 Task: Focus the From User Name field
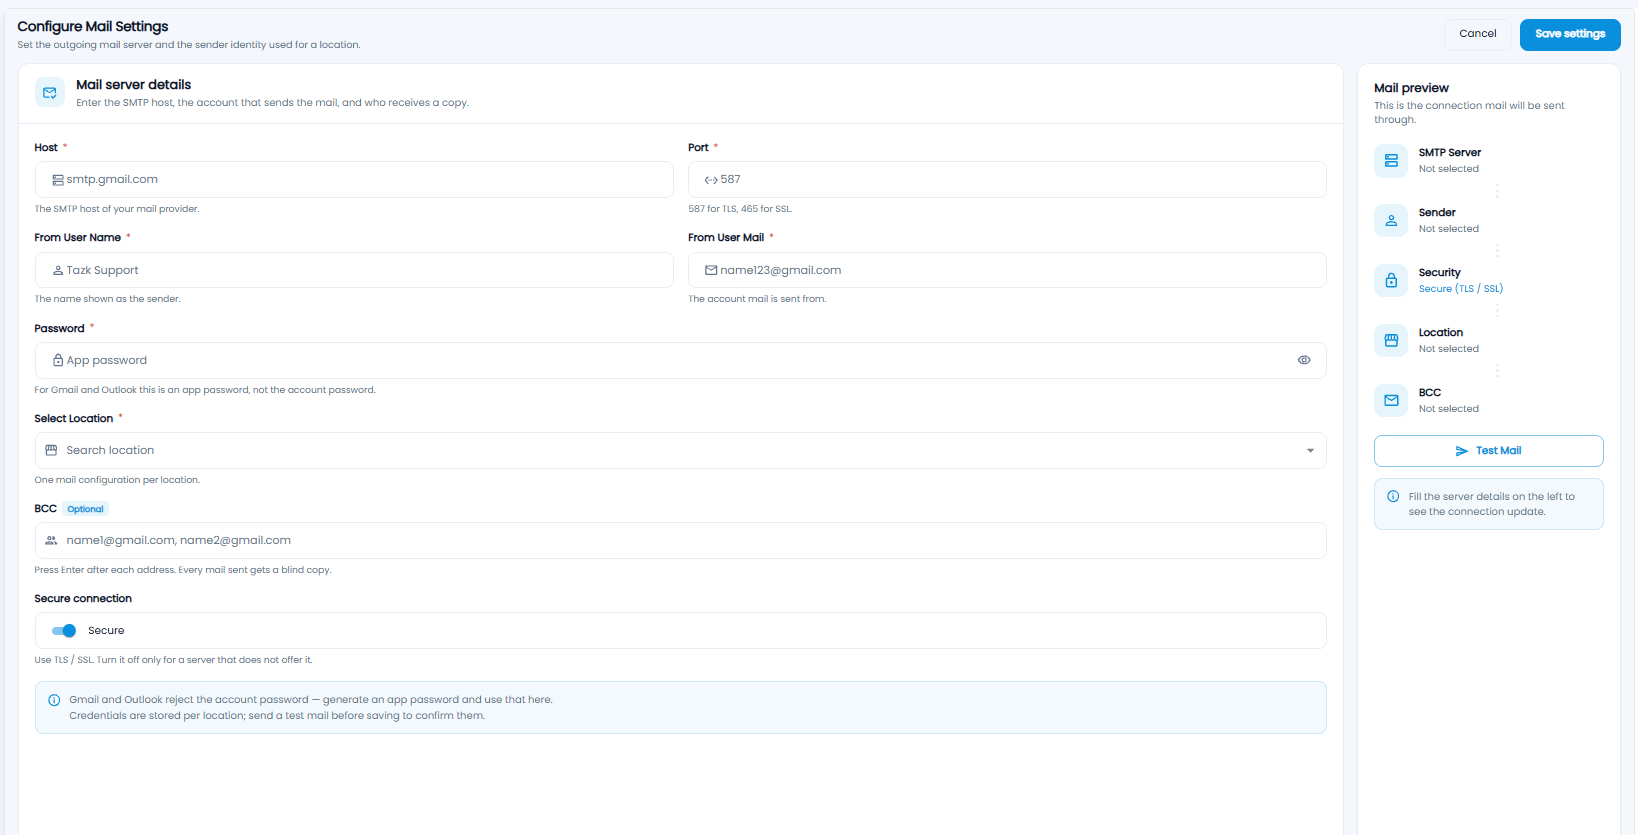354,270
